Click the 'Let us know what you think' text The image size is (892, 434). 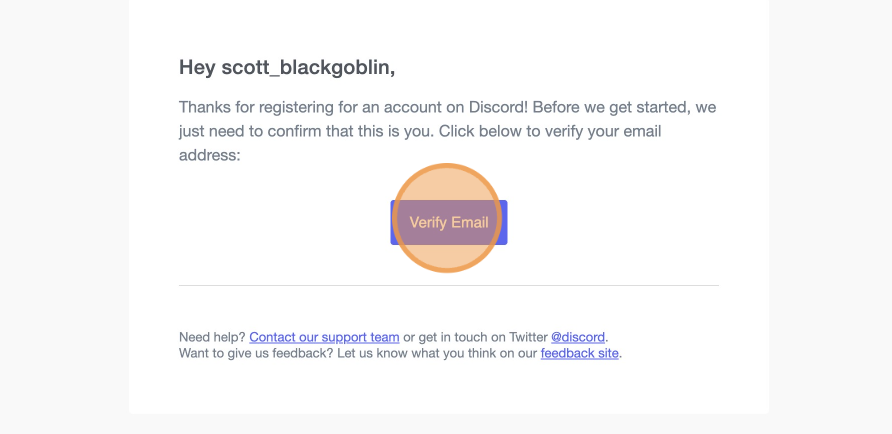point(416,353)
